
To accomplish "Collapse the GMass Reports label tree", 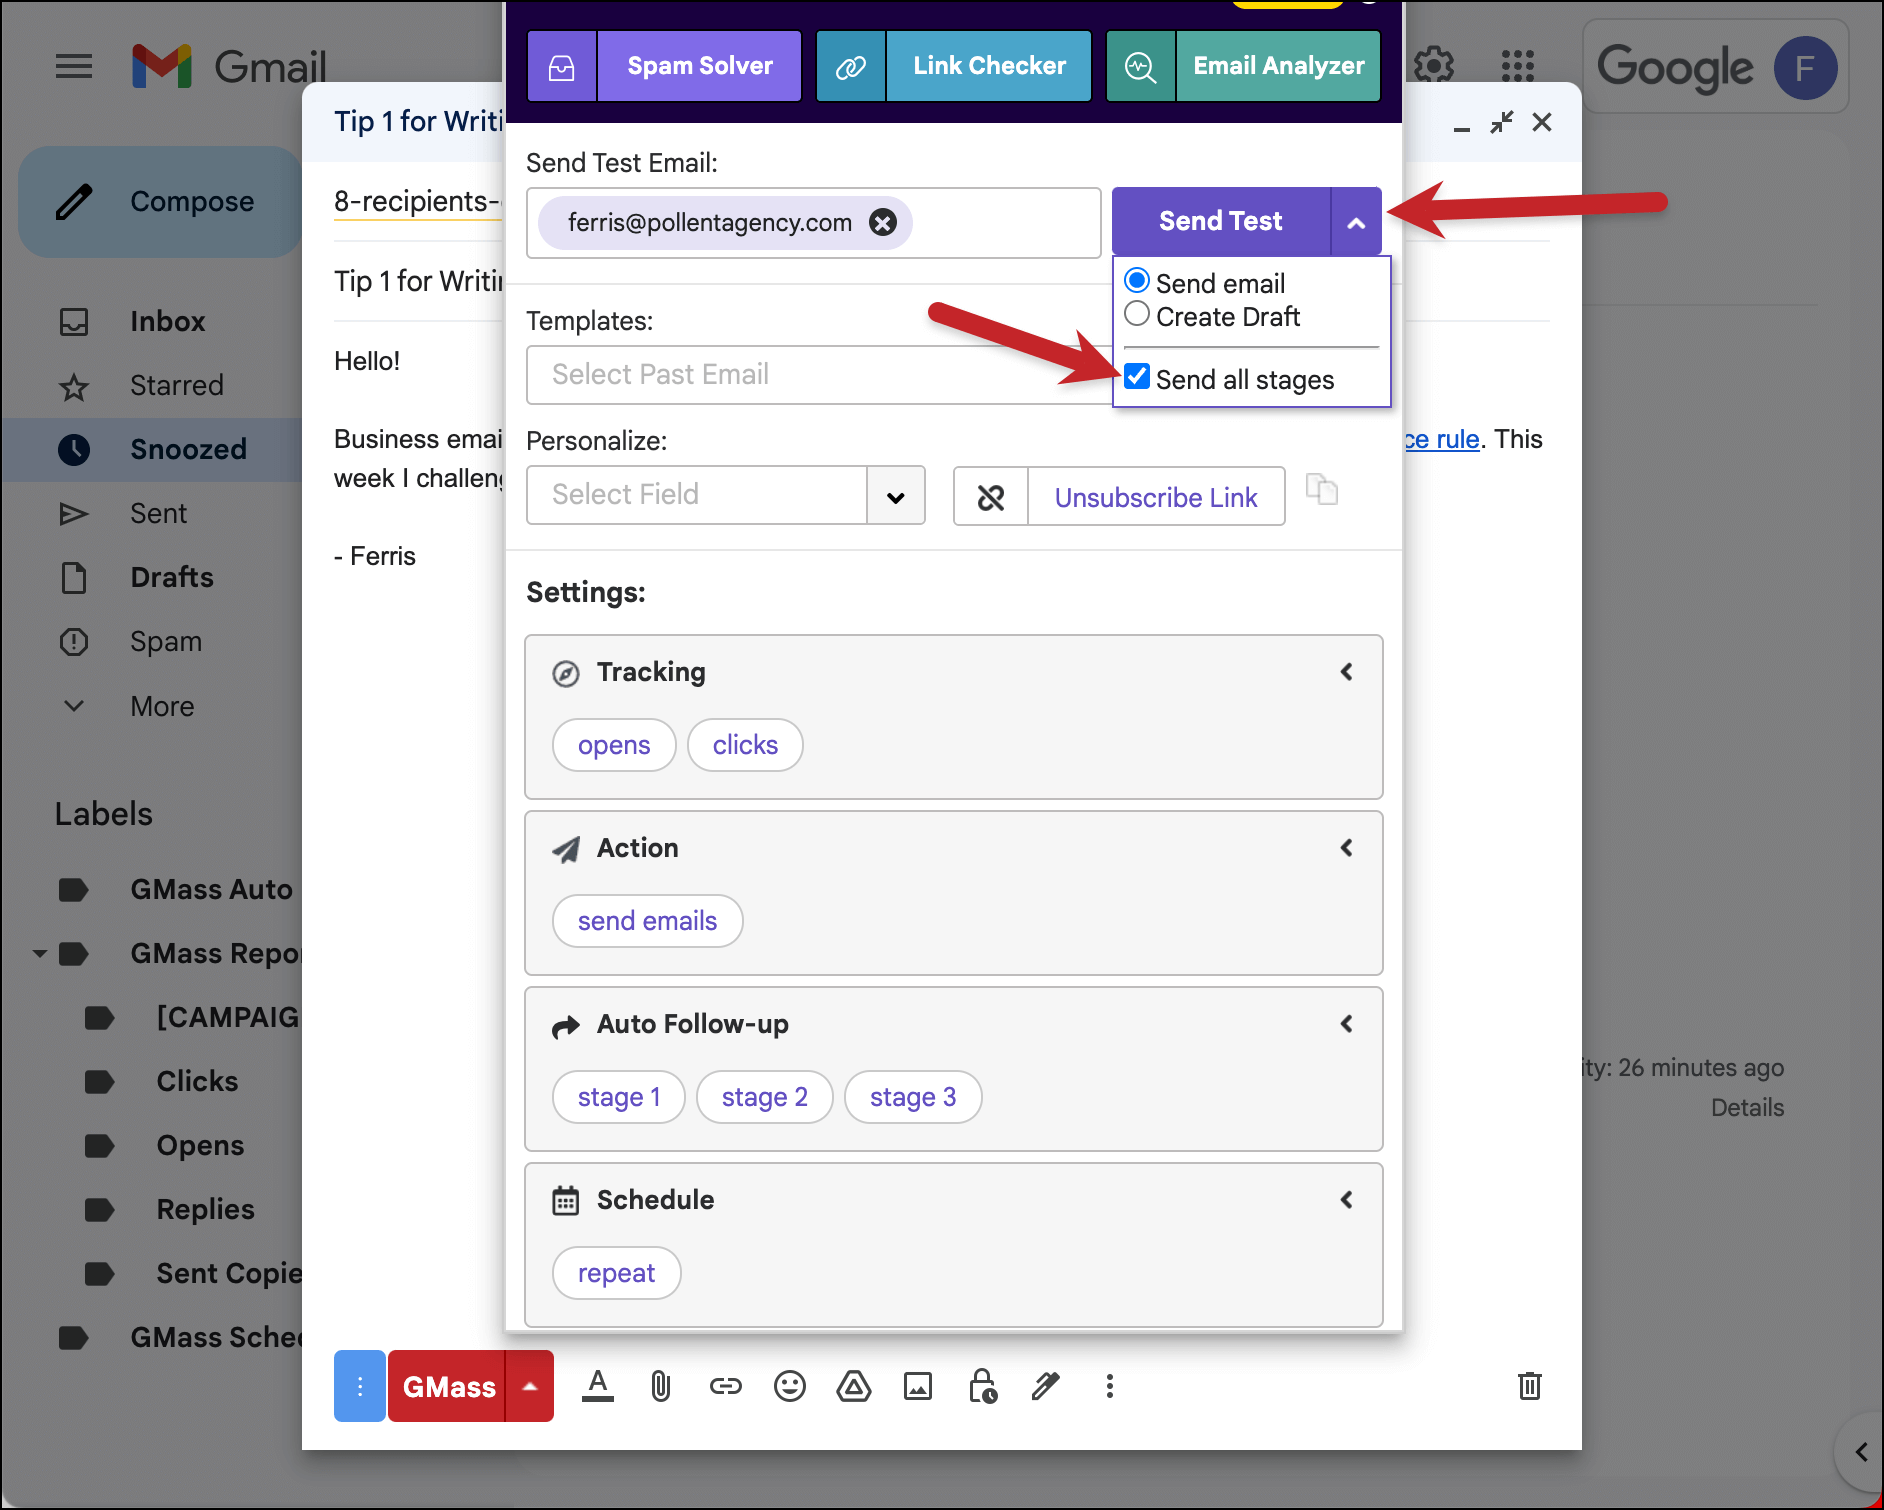I will (x=40, y=954).
